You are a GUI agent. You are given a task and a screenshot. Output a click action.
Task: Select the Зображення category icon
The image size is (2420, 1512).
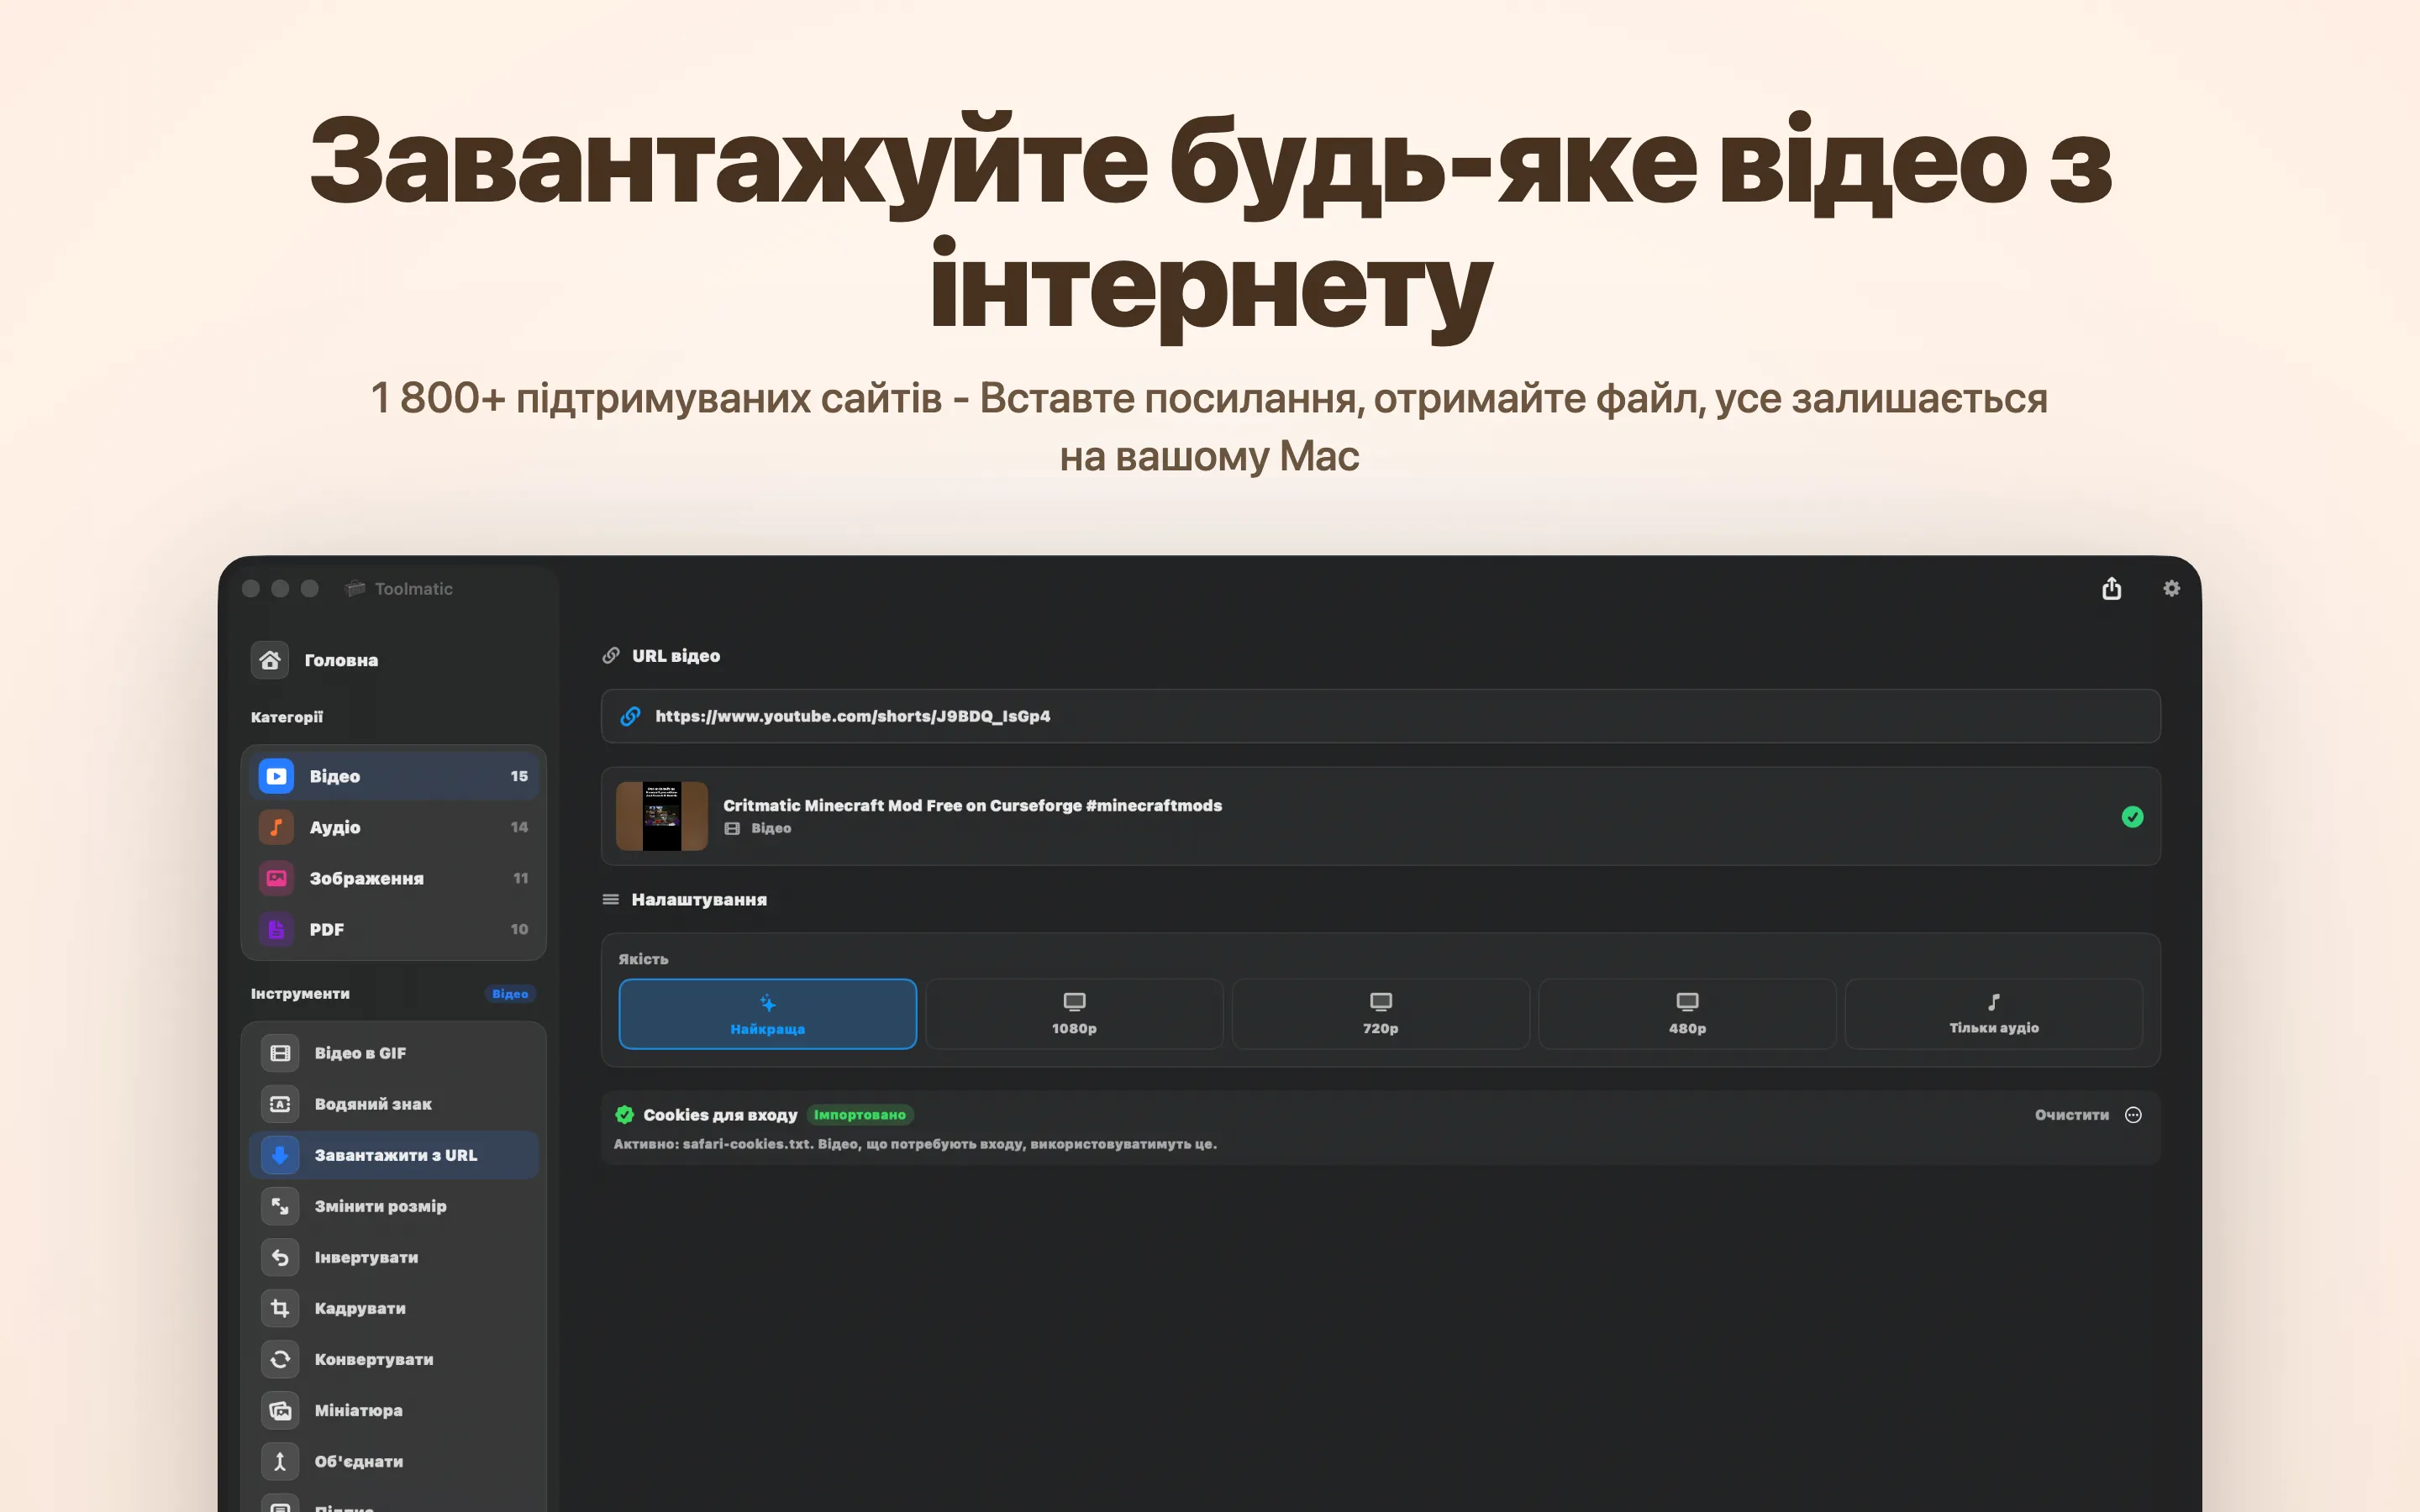coord(276,878)
